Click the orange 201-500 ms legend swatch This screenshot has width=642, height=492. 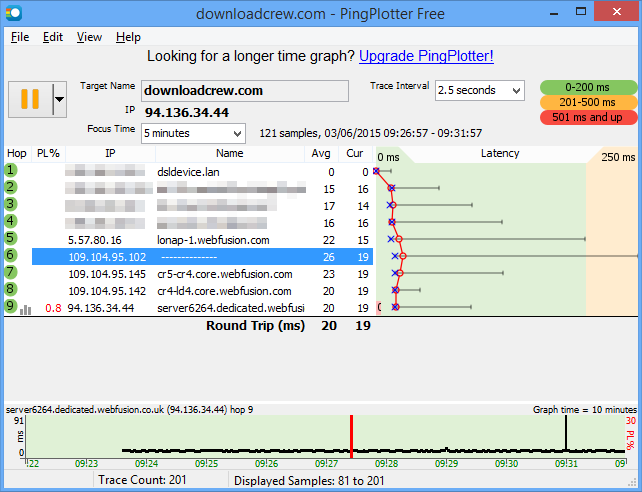click(588, 102)
